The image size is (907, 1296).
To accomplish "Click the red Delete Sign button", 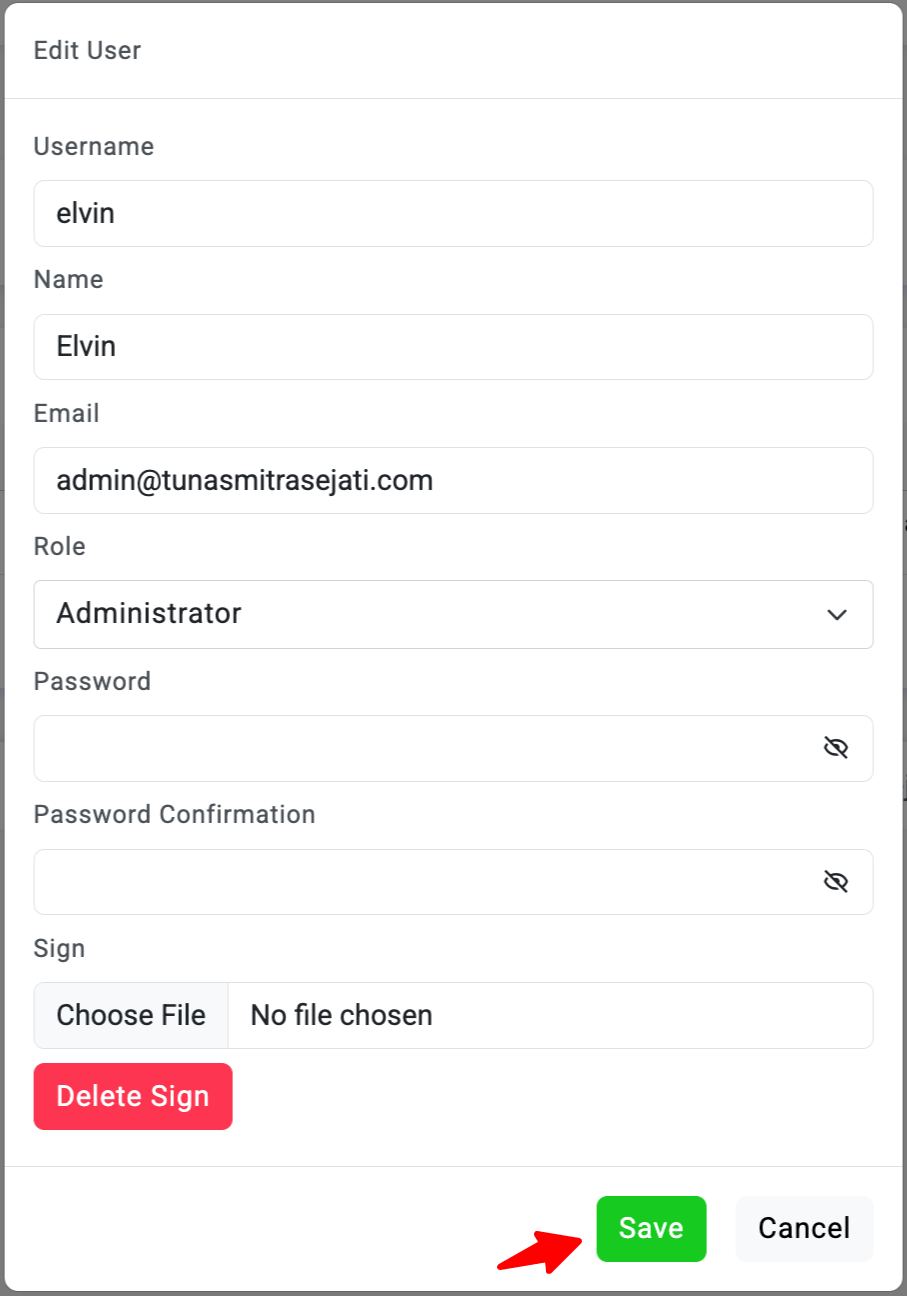I will (133, 1097).
